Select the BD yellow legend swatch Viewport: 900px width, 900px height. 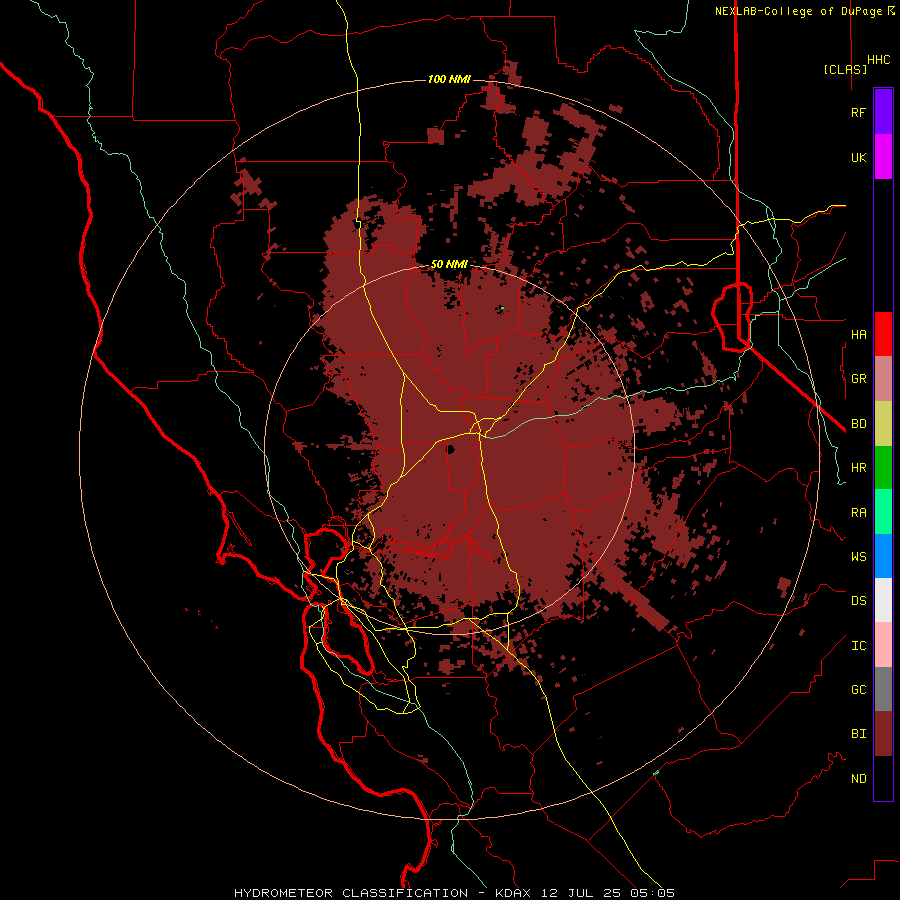[883, 423]
